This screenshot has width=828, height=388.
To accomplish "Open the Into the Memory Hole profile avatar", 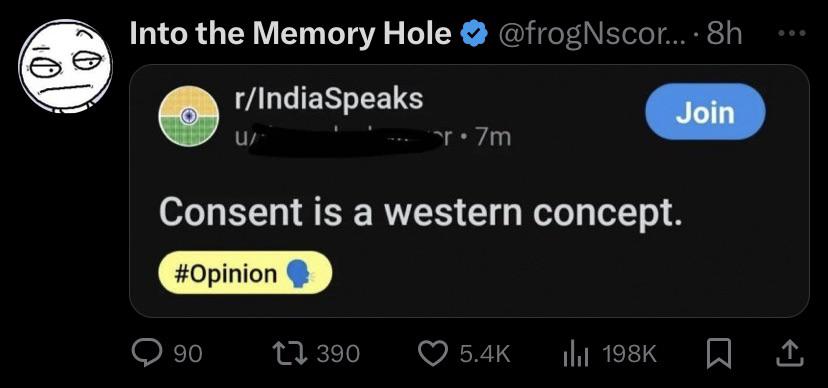I will click(65, 66).
